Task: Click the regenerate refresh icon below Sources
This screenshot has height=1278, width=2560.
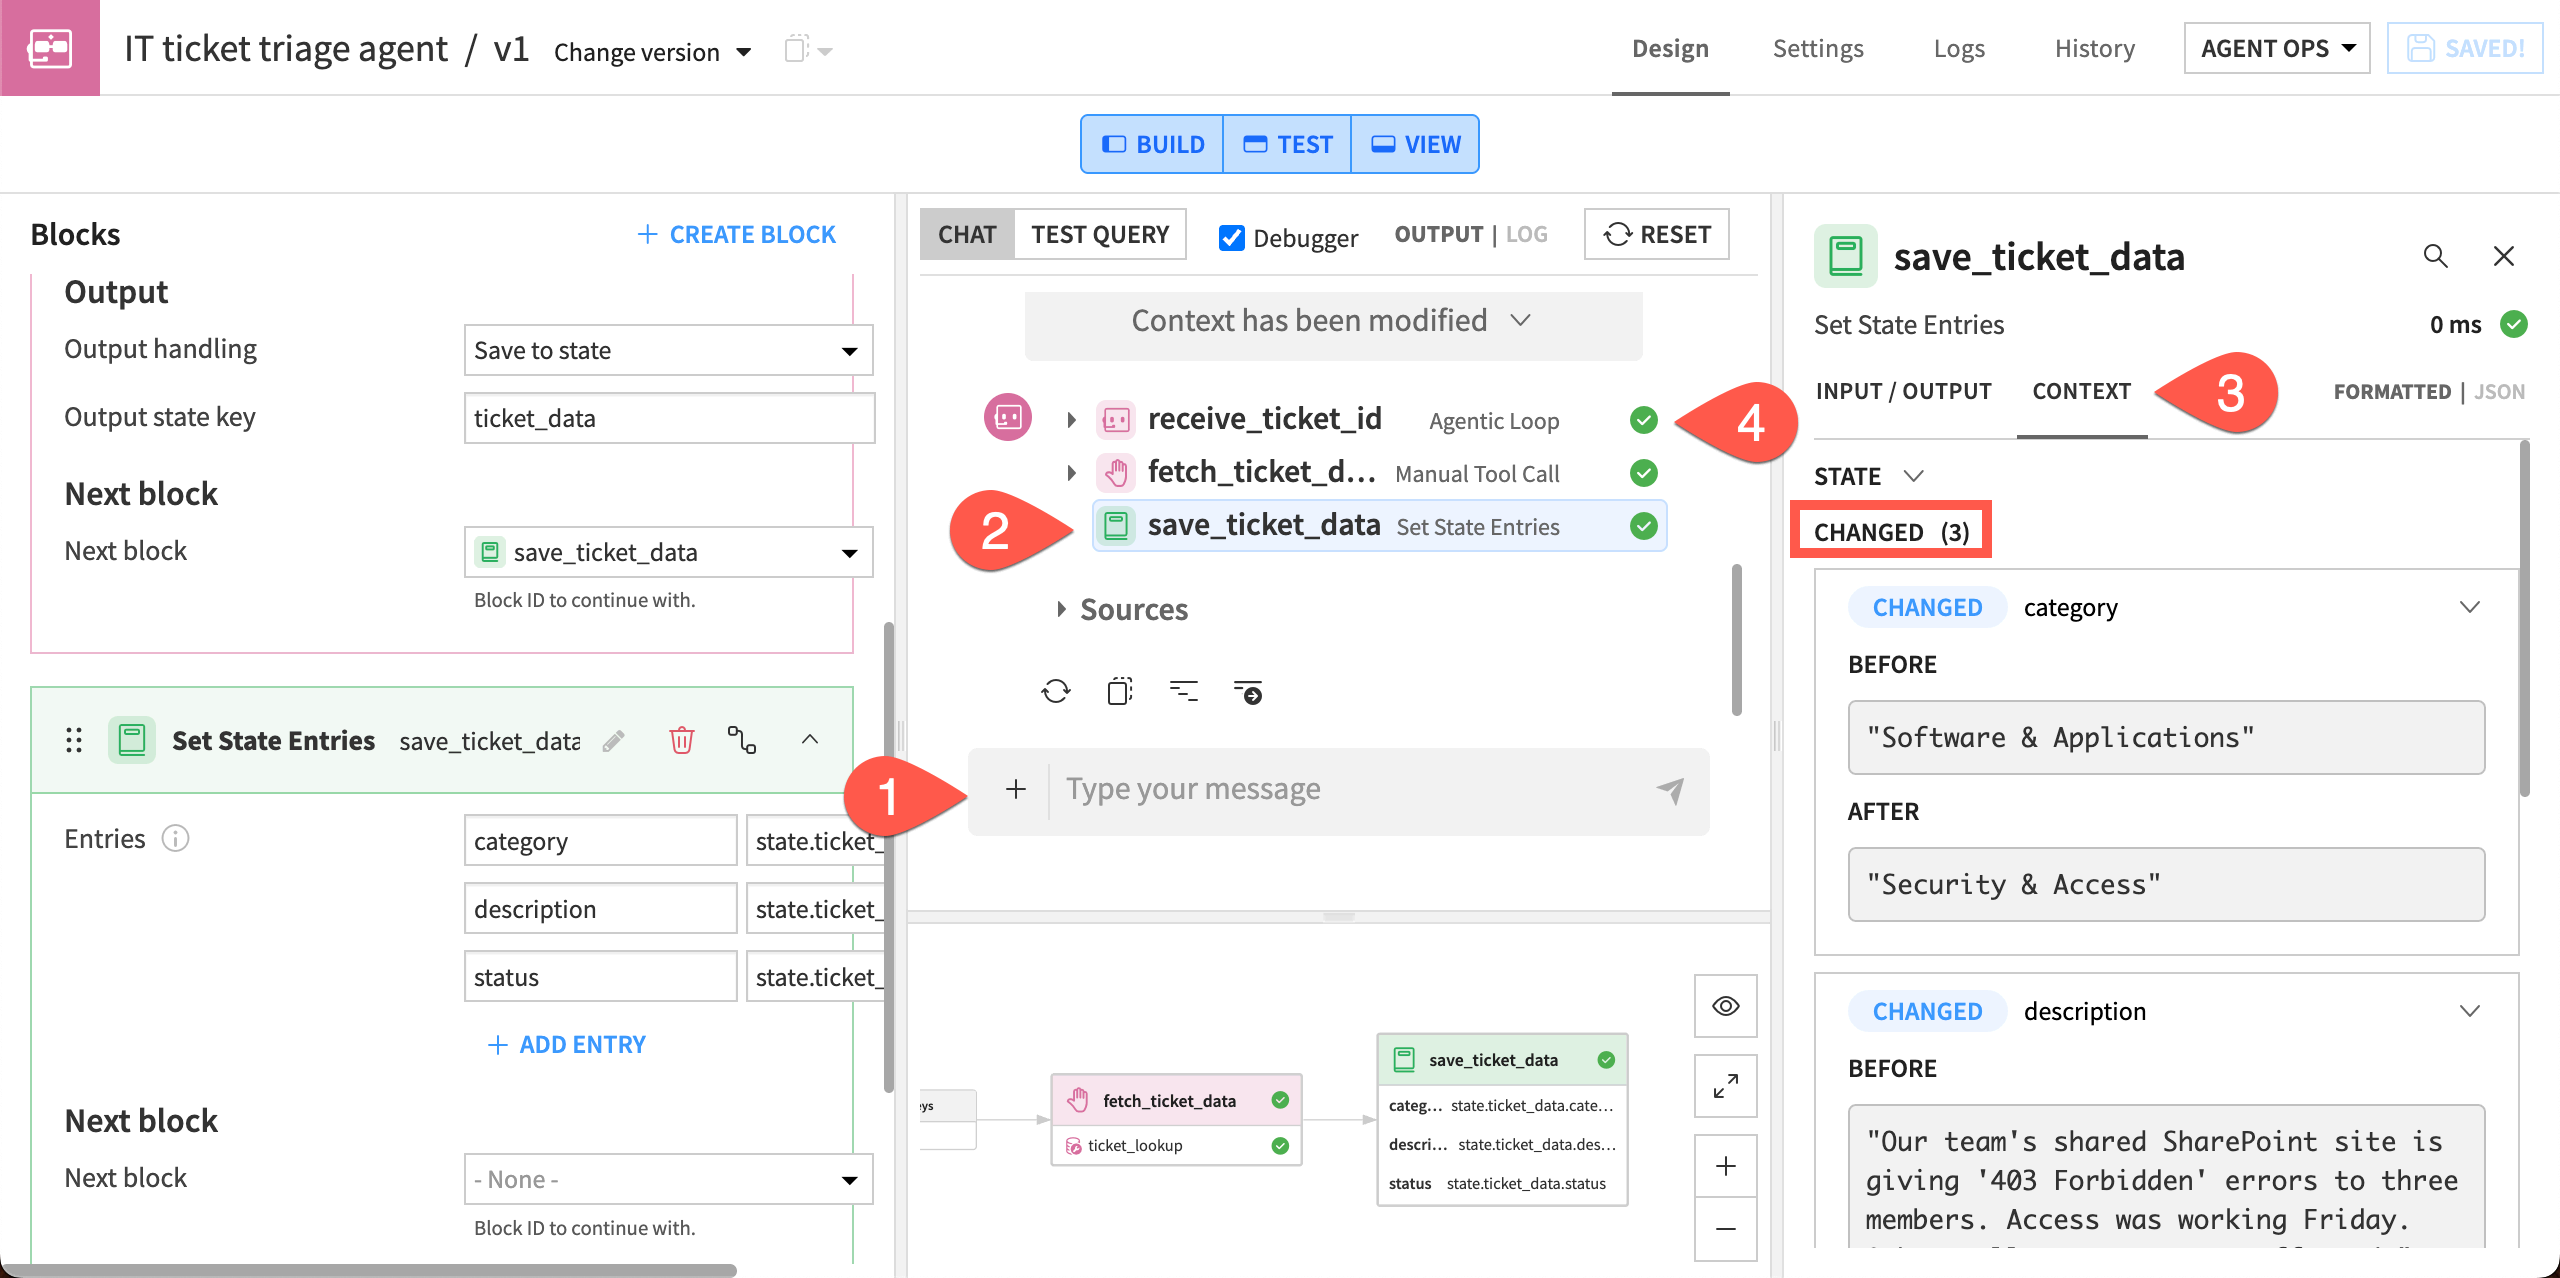Action: pyautogui.click(x=1056, y=691)
